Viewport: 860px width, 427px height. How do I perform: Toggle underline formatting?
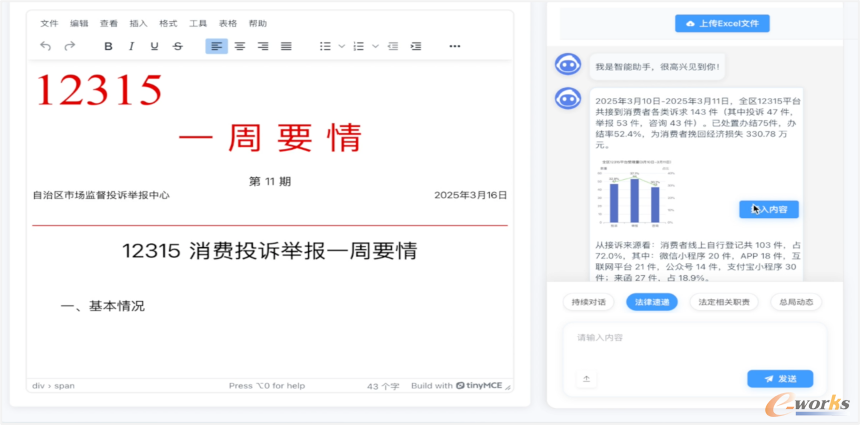pyautogui.click(x=154, y=46)
